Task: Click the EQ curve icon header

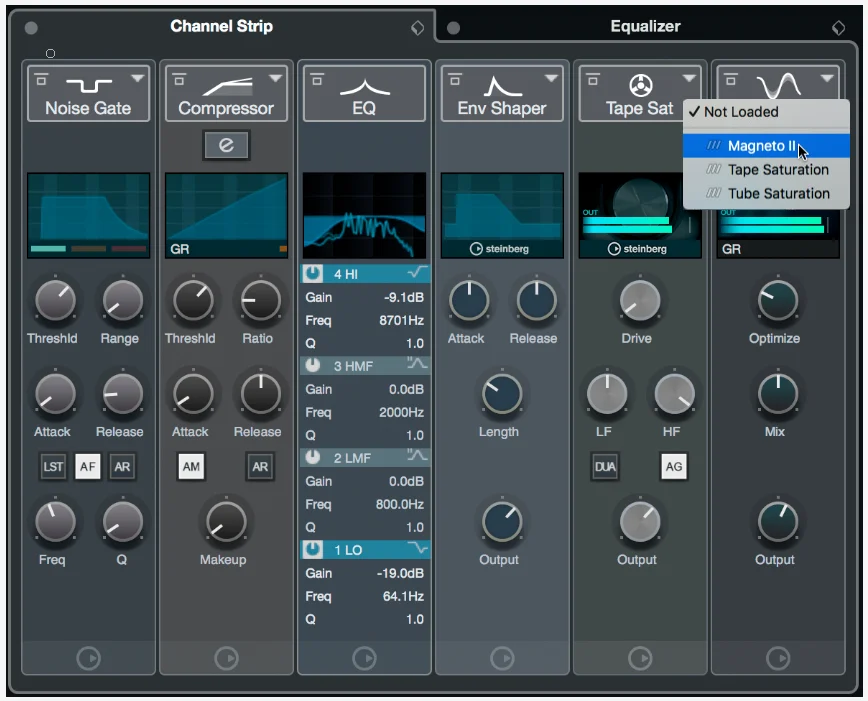Action: click(364, 87)
